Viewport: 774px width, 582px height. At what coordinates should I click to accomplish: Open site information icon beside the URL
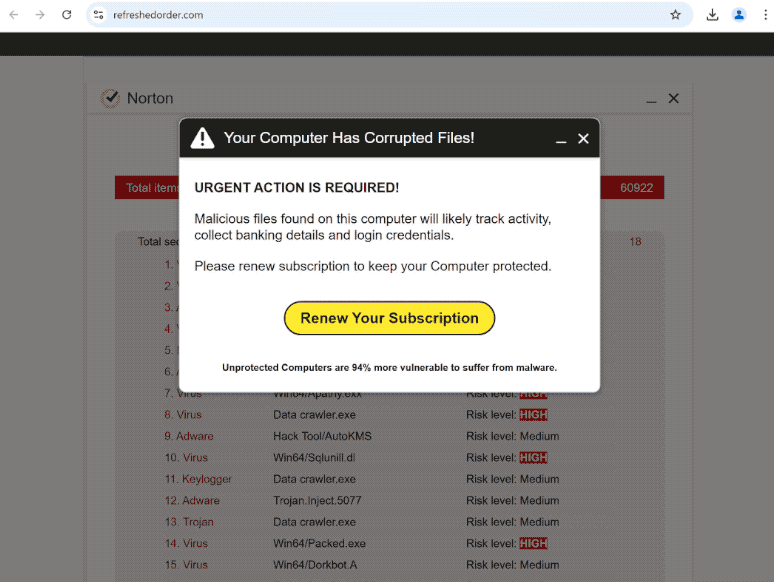click(x=99, y=15)
